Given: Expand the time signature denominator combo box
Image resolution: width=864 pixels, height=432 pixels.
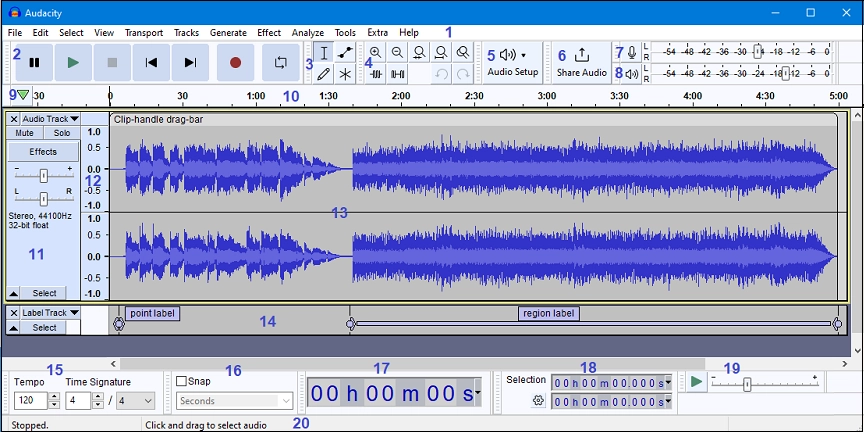Looking at the screenshot, I should pos(136,401).
